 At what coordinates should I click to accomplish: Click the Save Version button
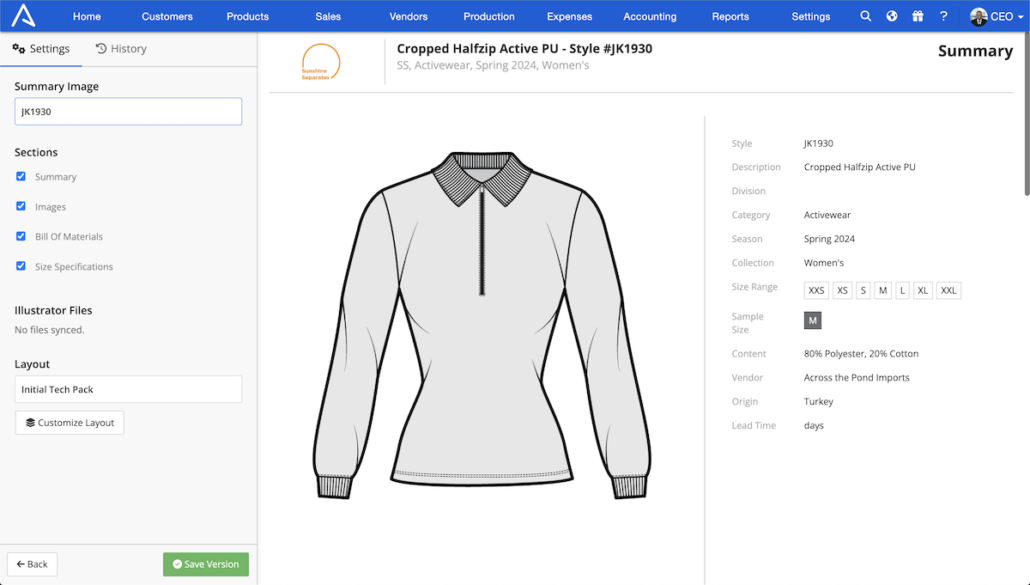[x=205, y=564]
